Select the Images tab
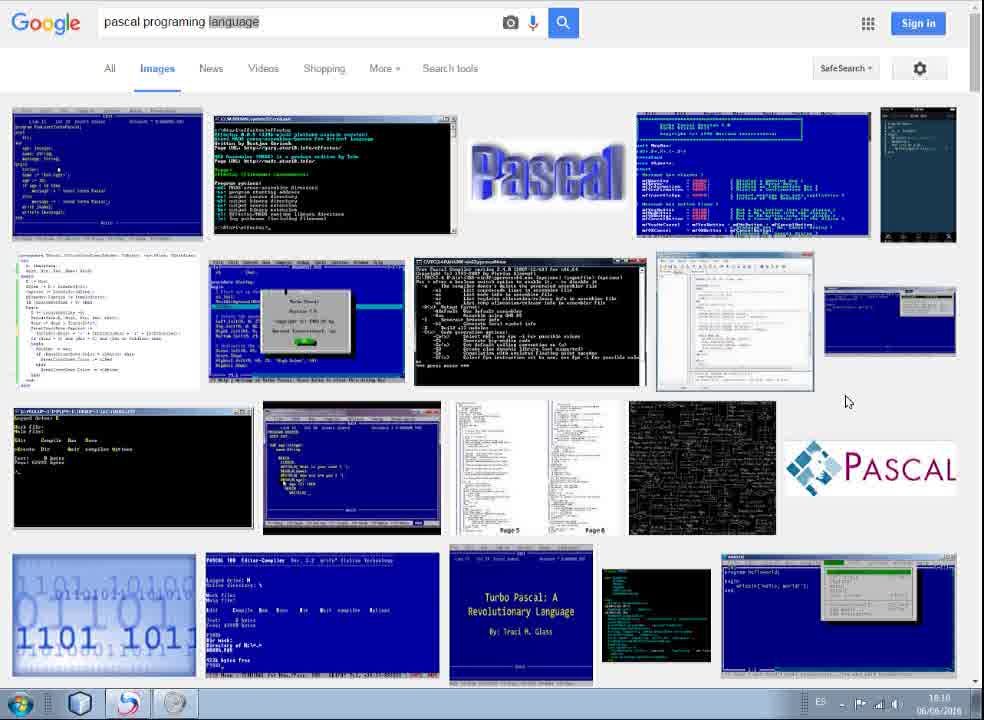This screenshot has height=720, width=984. point(157,68)
